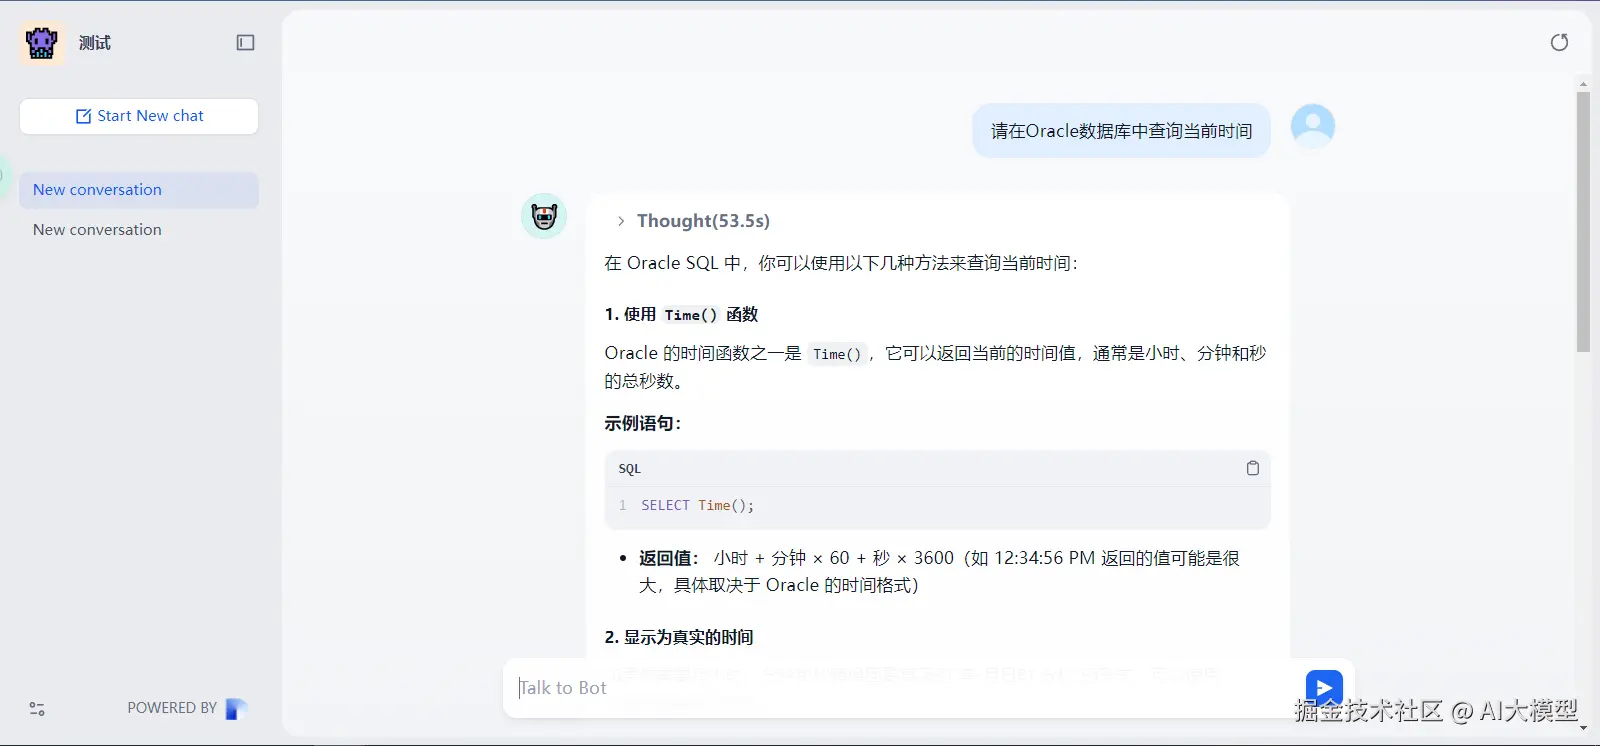Click the 测试 bot title
The width and height of the screenshot is (1600, 746).
(x=95, y=43)
